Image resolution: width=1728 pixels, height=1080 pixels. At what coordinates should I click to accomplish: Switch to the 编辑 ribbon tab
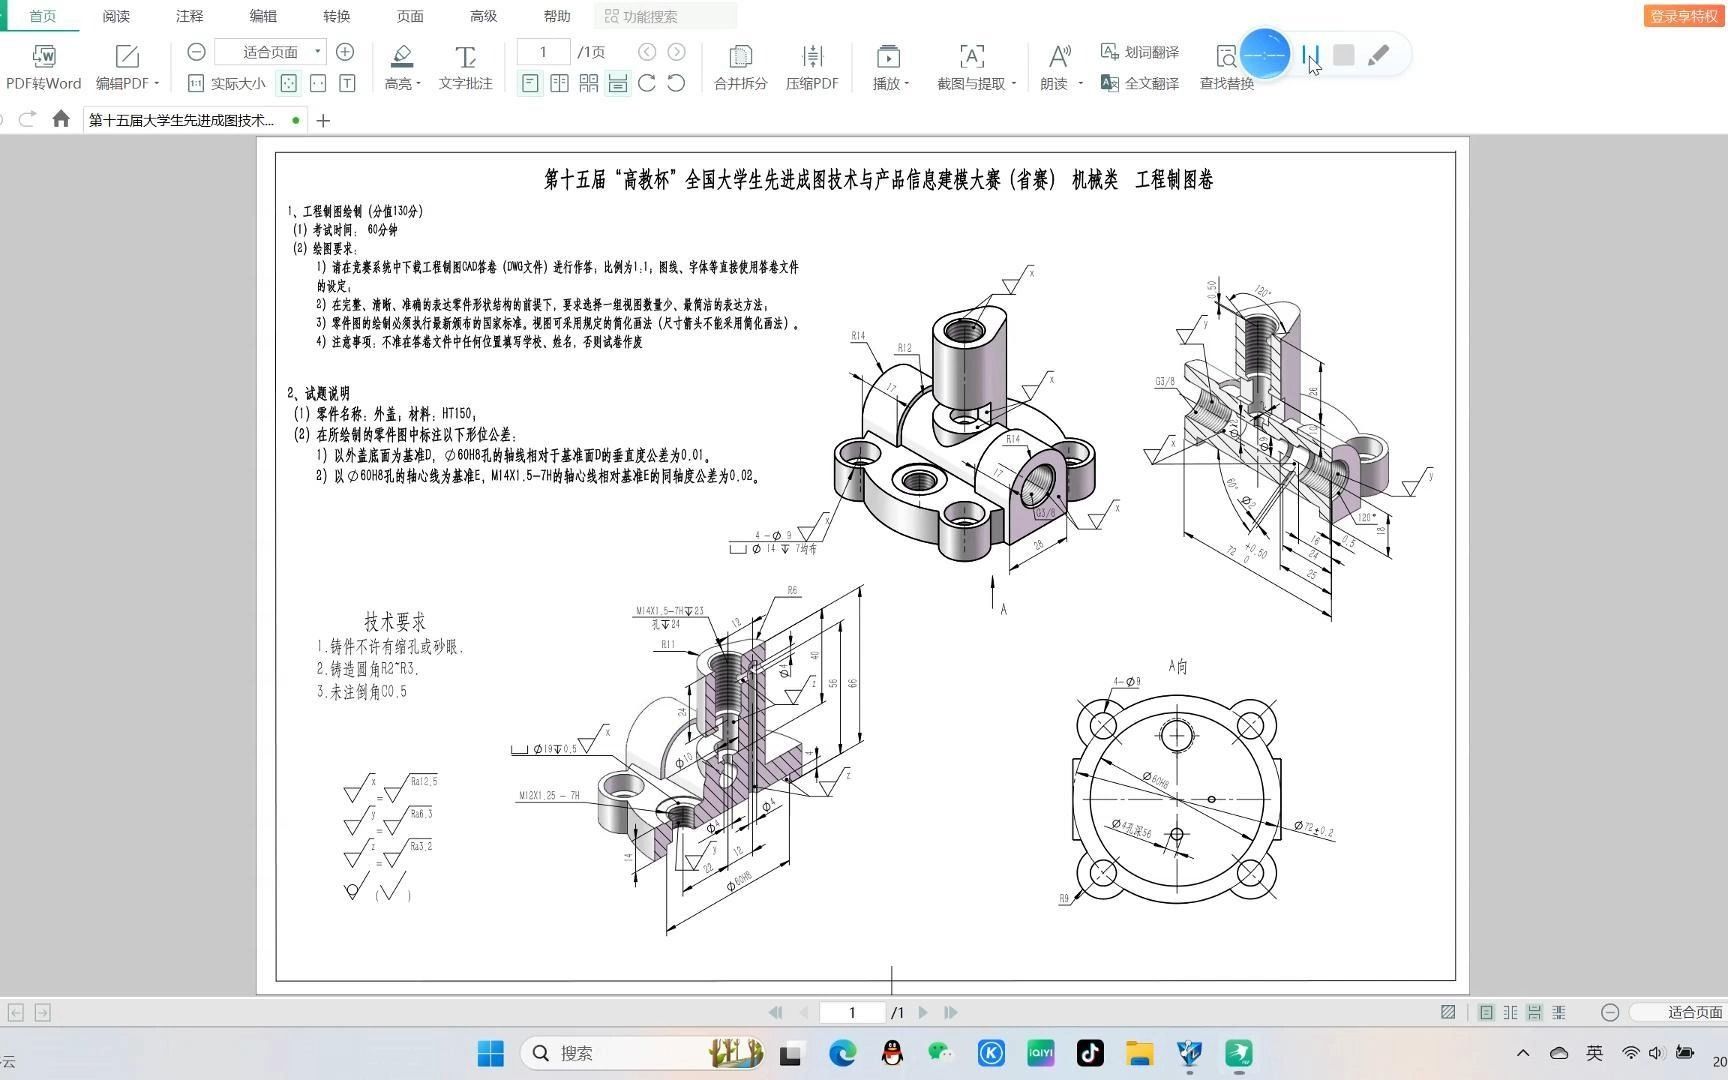click(263, 16)
